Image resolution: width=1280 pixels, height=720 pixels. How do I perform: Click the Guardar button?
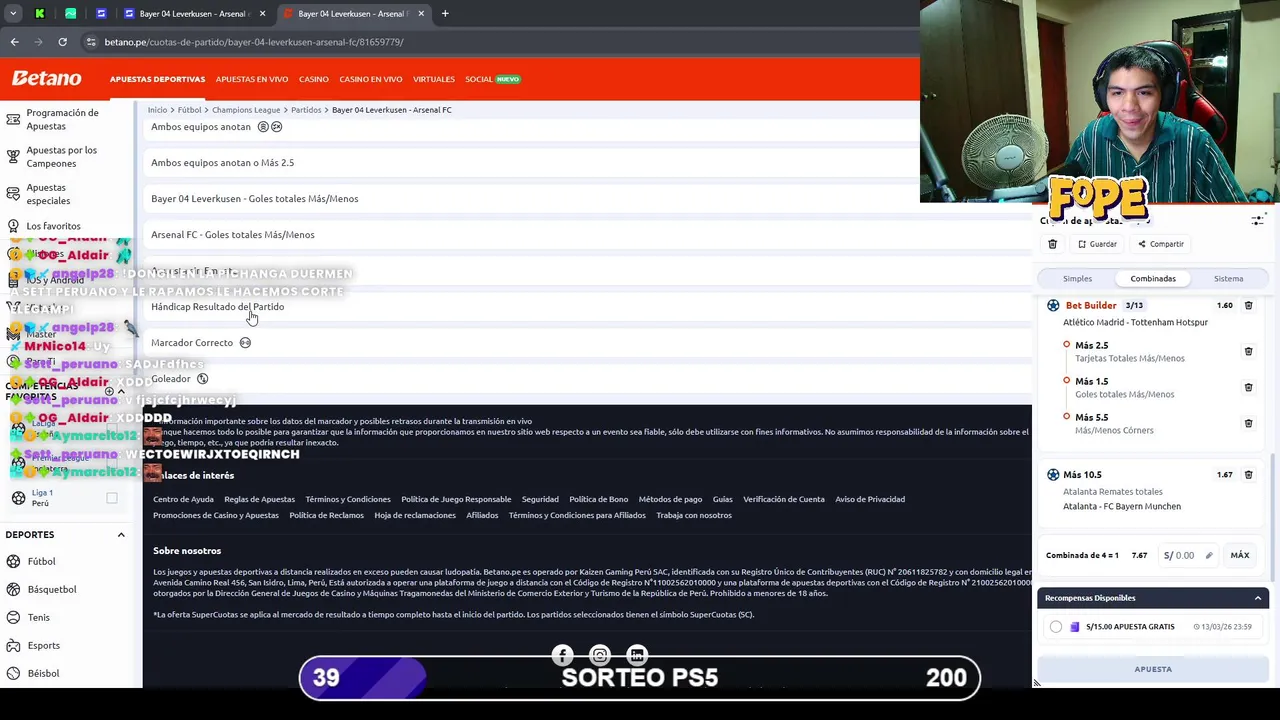1097,244
